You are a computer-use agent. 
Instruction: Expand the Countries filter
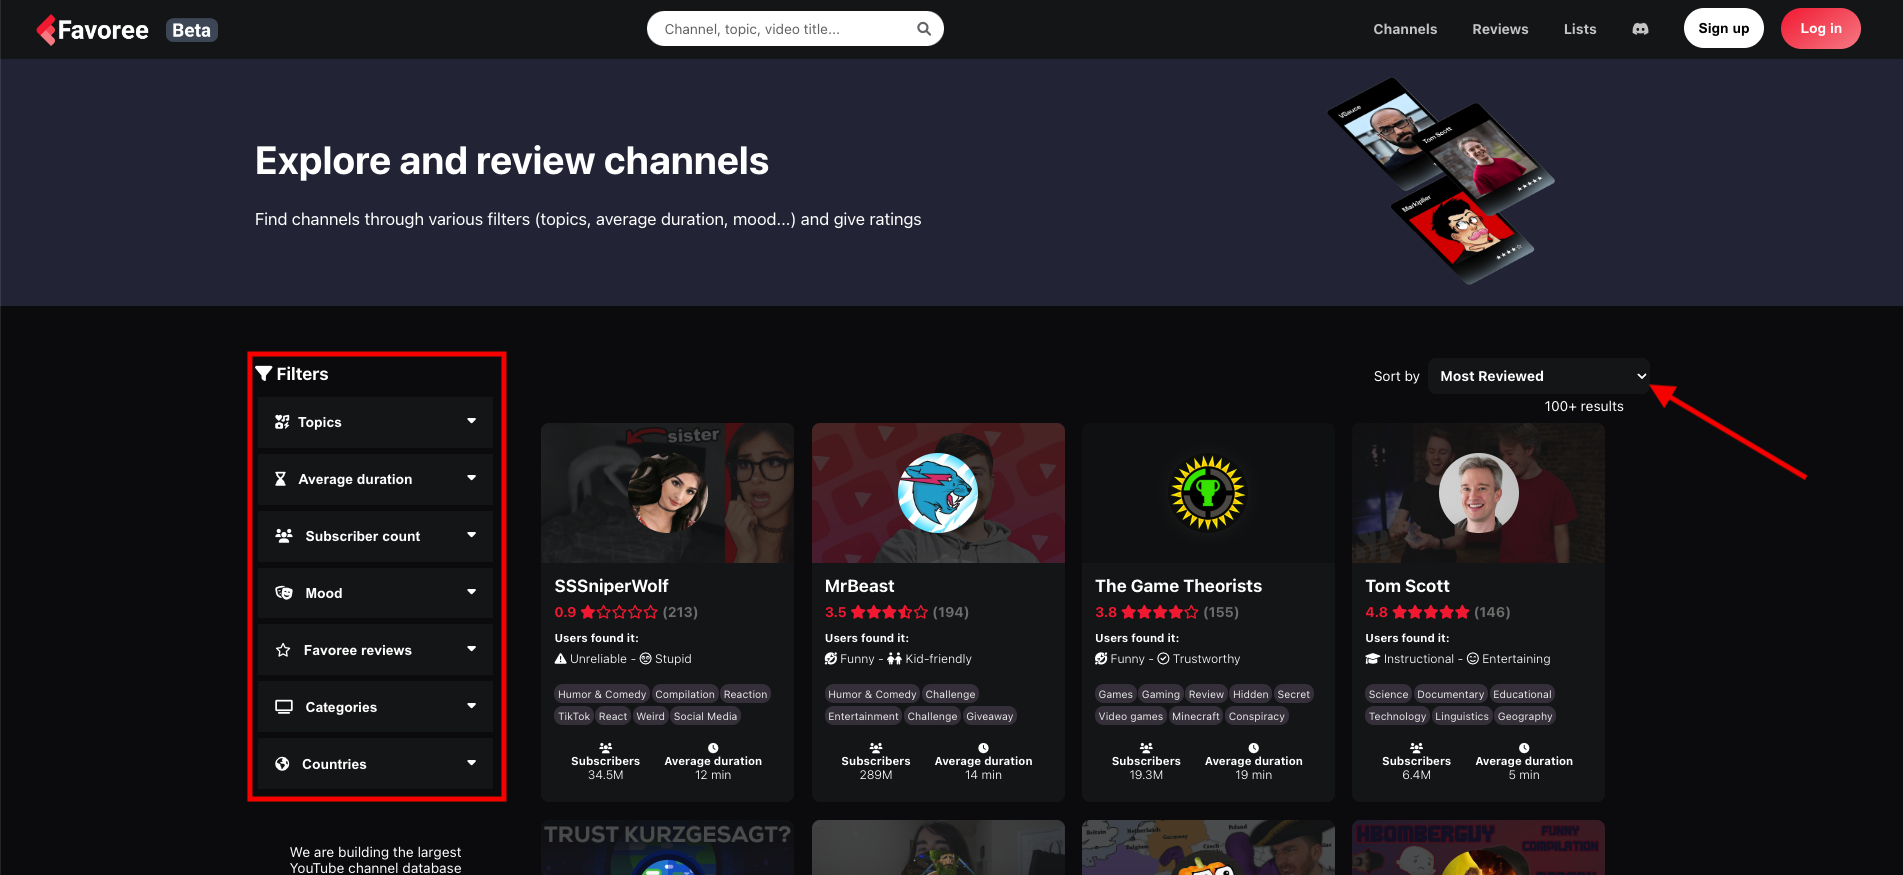pos(375,764)
